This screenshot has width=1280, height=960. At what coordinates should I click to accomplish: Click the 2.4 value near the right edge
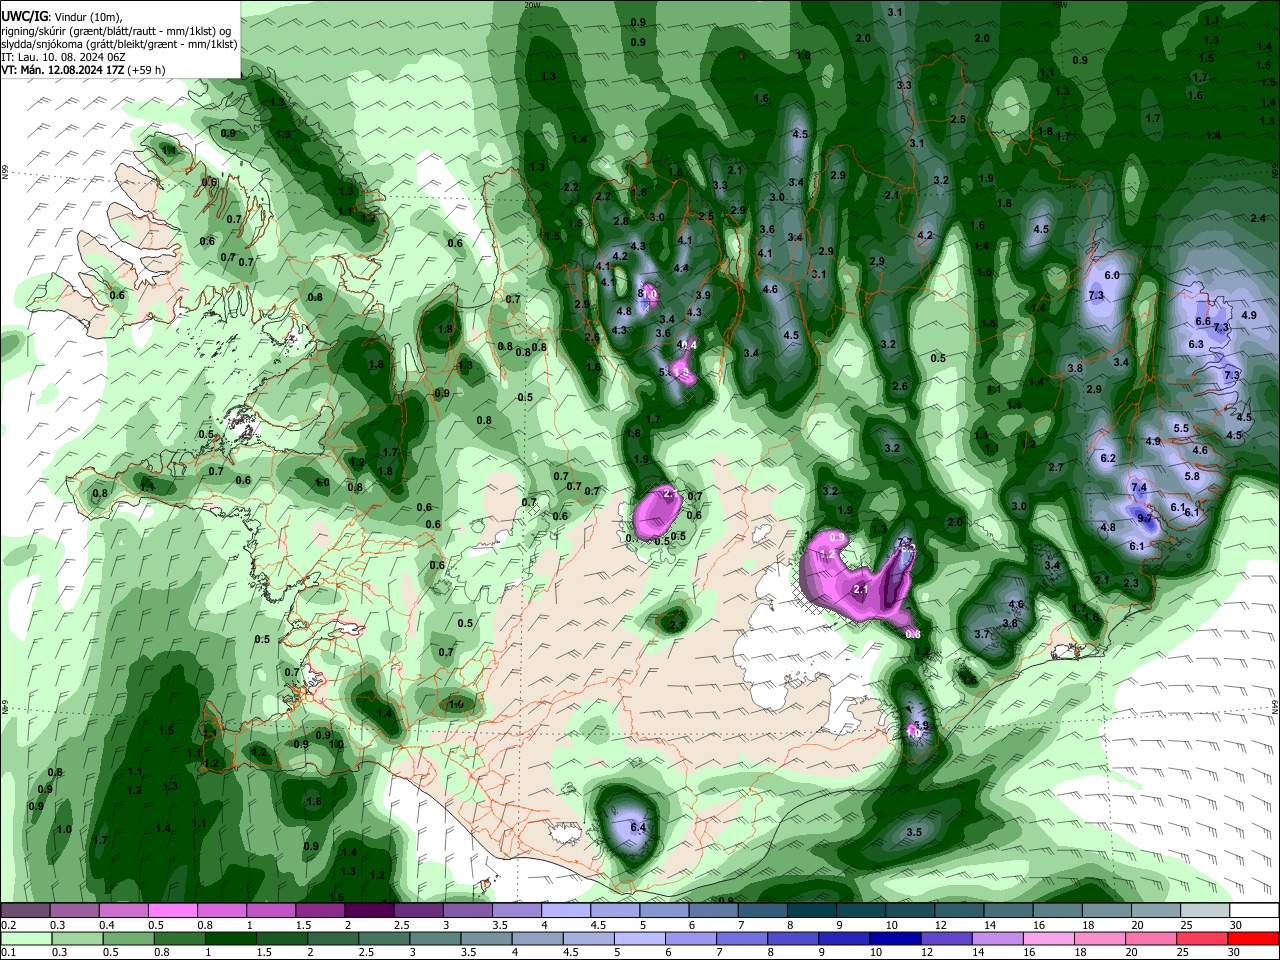coord(1259,218)
